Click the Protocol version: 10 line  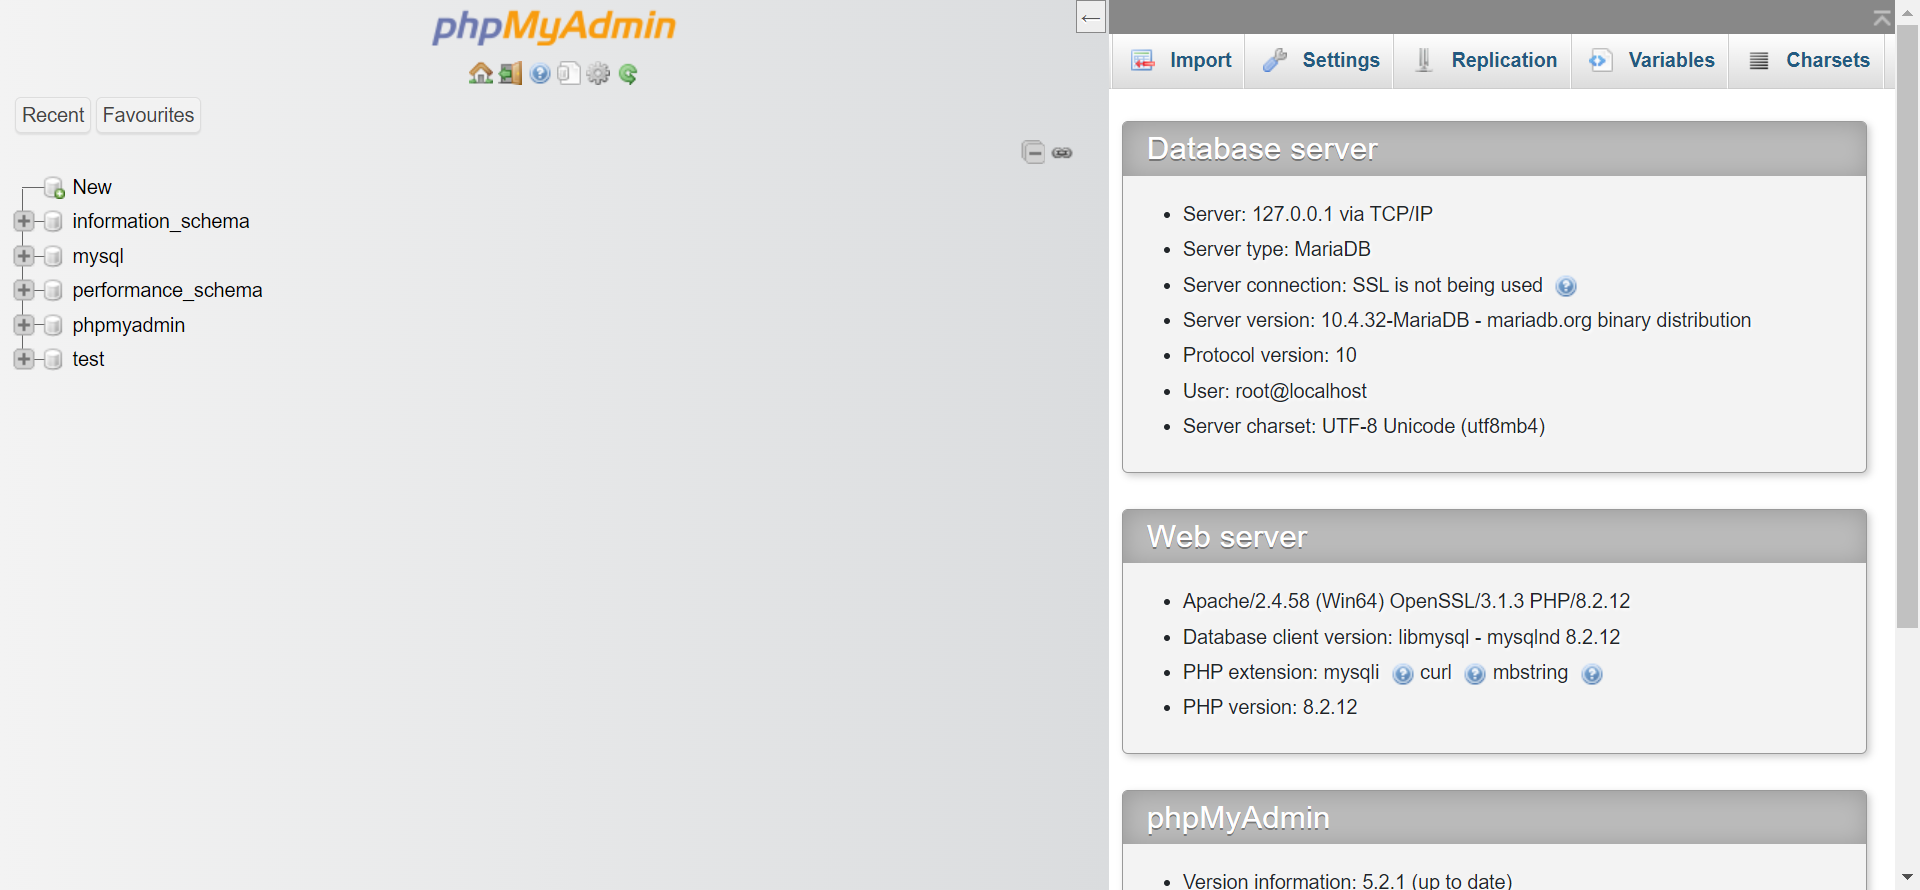[x=1269, y=355]
